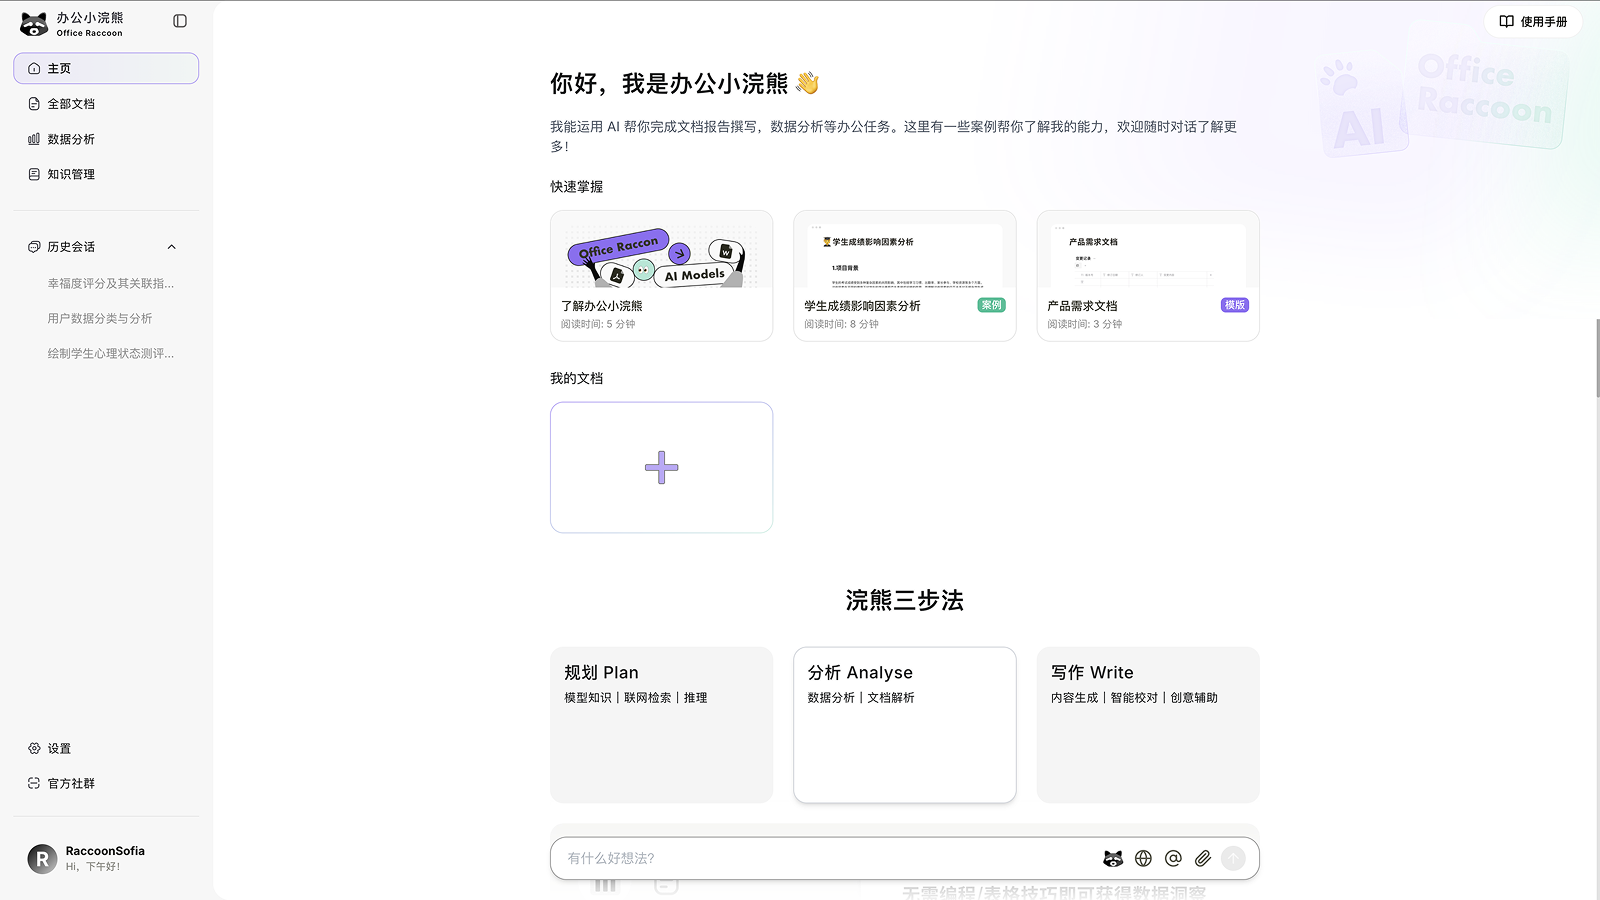Enable web search with the globe icon
Viewport: 1600px width, 900px height.
(x=1143, y=858)
